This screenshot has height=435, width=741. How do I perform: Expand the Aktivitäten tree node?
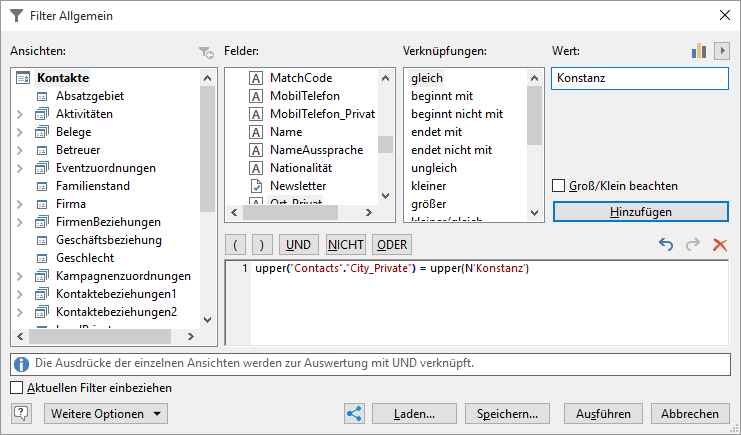[x=20, y=114]
